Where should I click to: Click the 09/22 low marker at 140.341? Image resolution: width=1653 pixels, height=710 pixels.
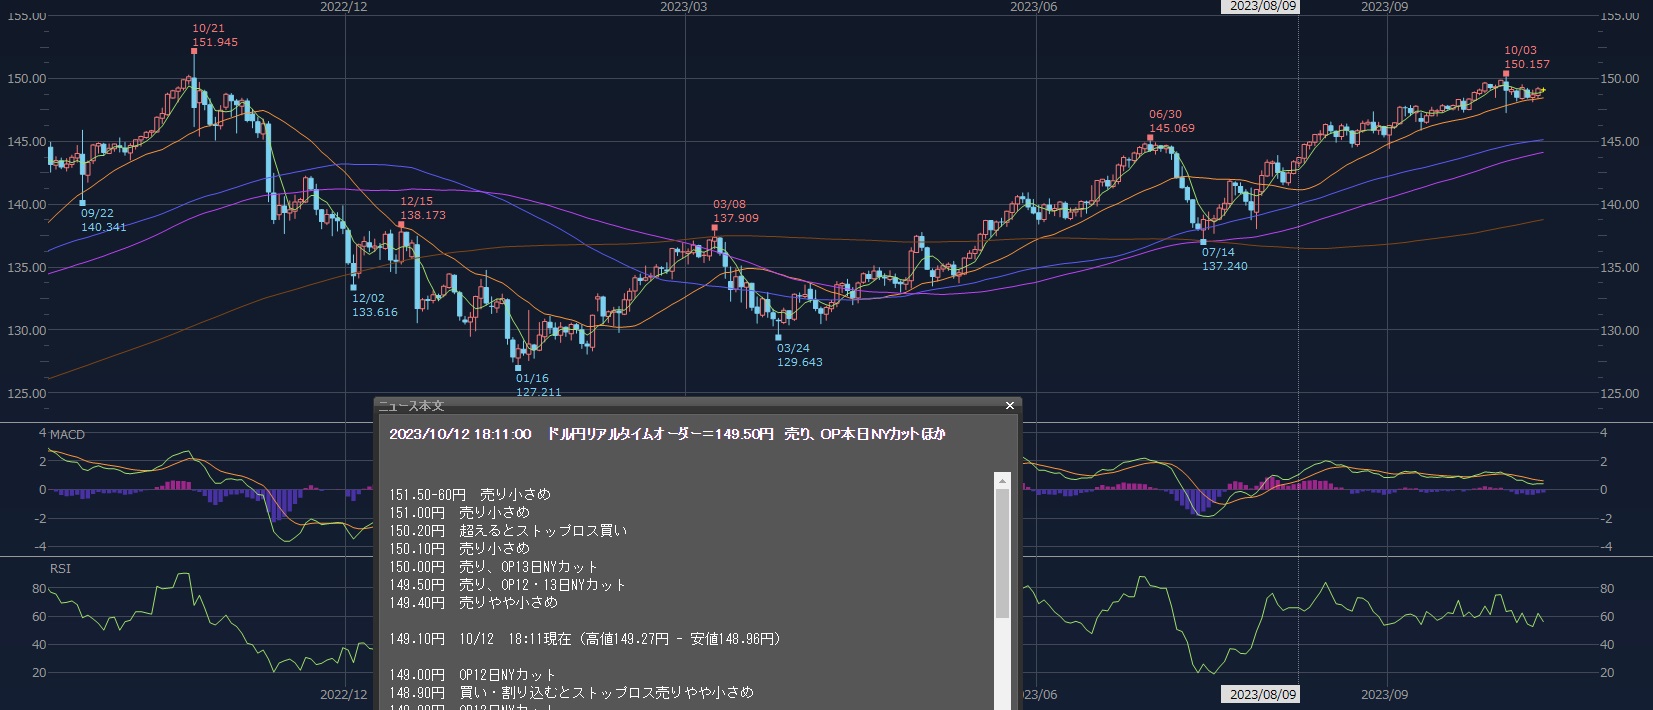coord(82,203)
